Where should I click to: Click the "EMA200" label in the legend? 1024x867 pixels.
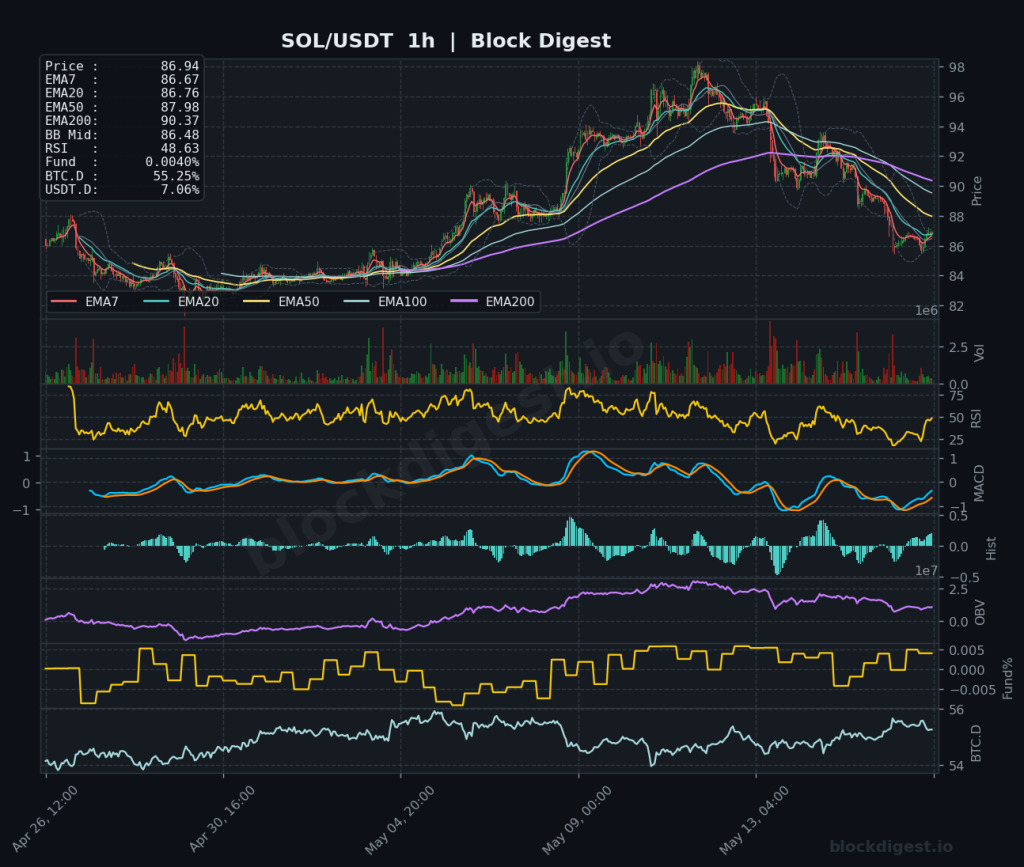(x=510, y=302)
